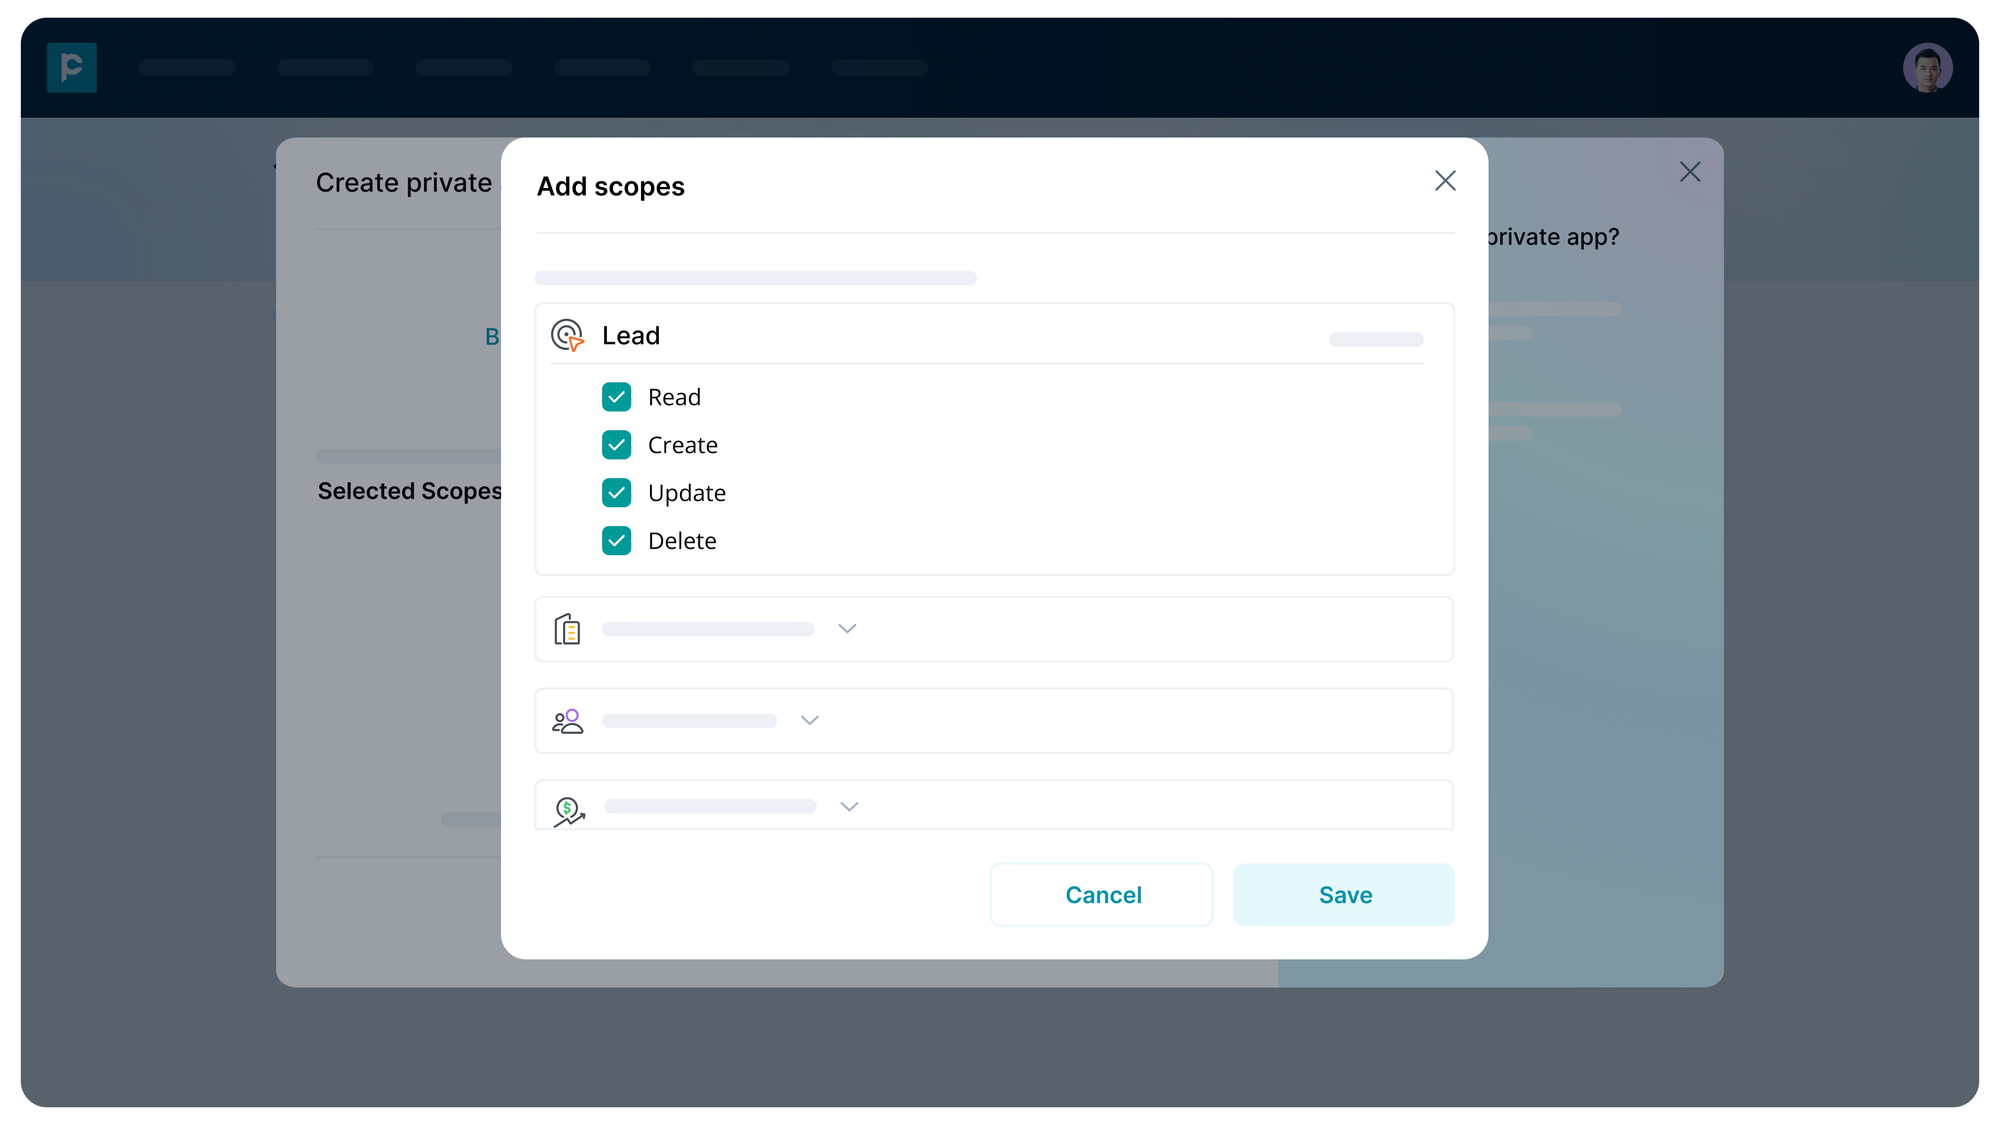Image resolution: width=2000 pixels, height=1125 pixels.
Task: Click the Update permission label text
Action: click(687, 492)
